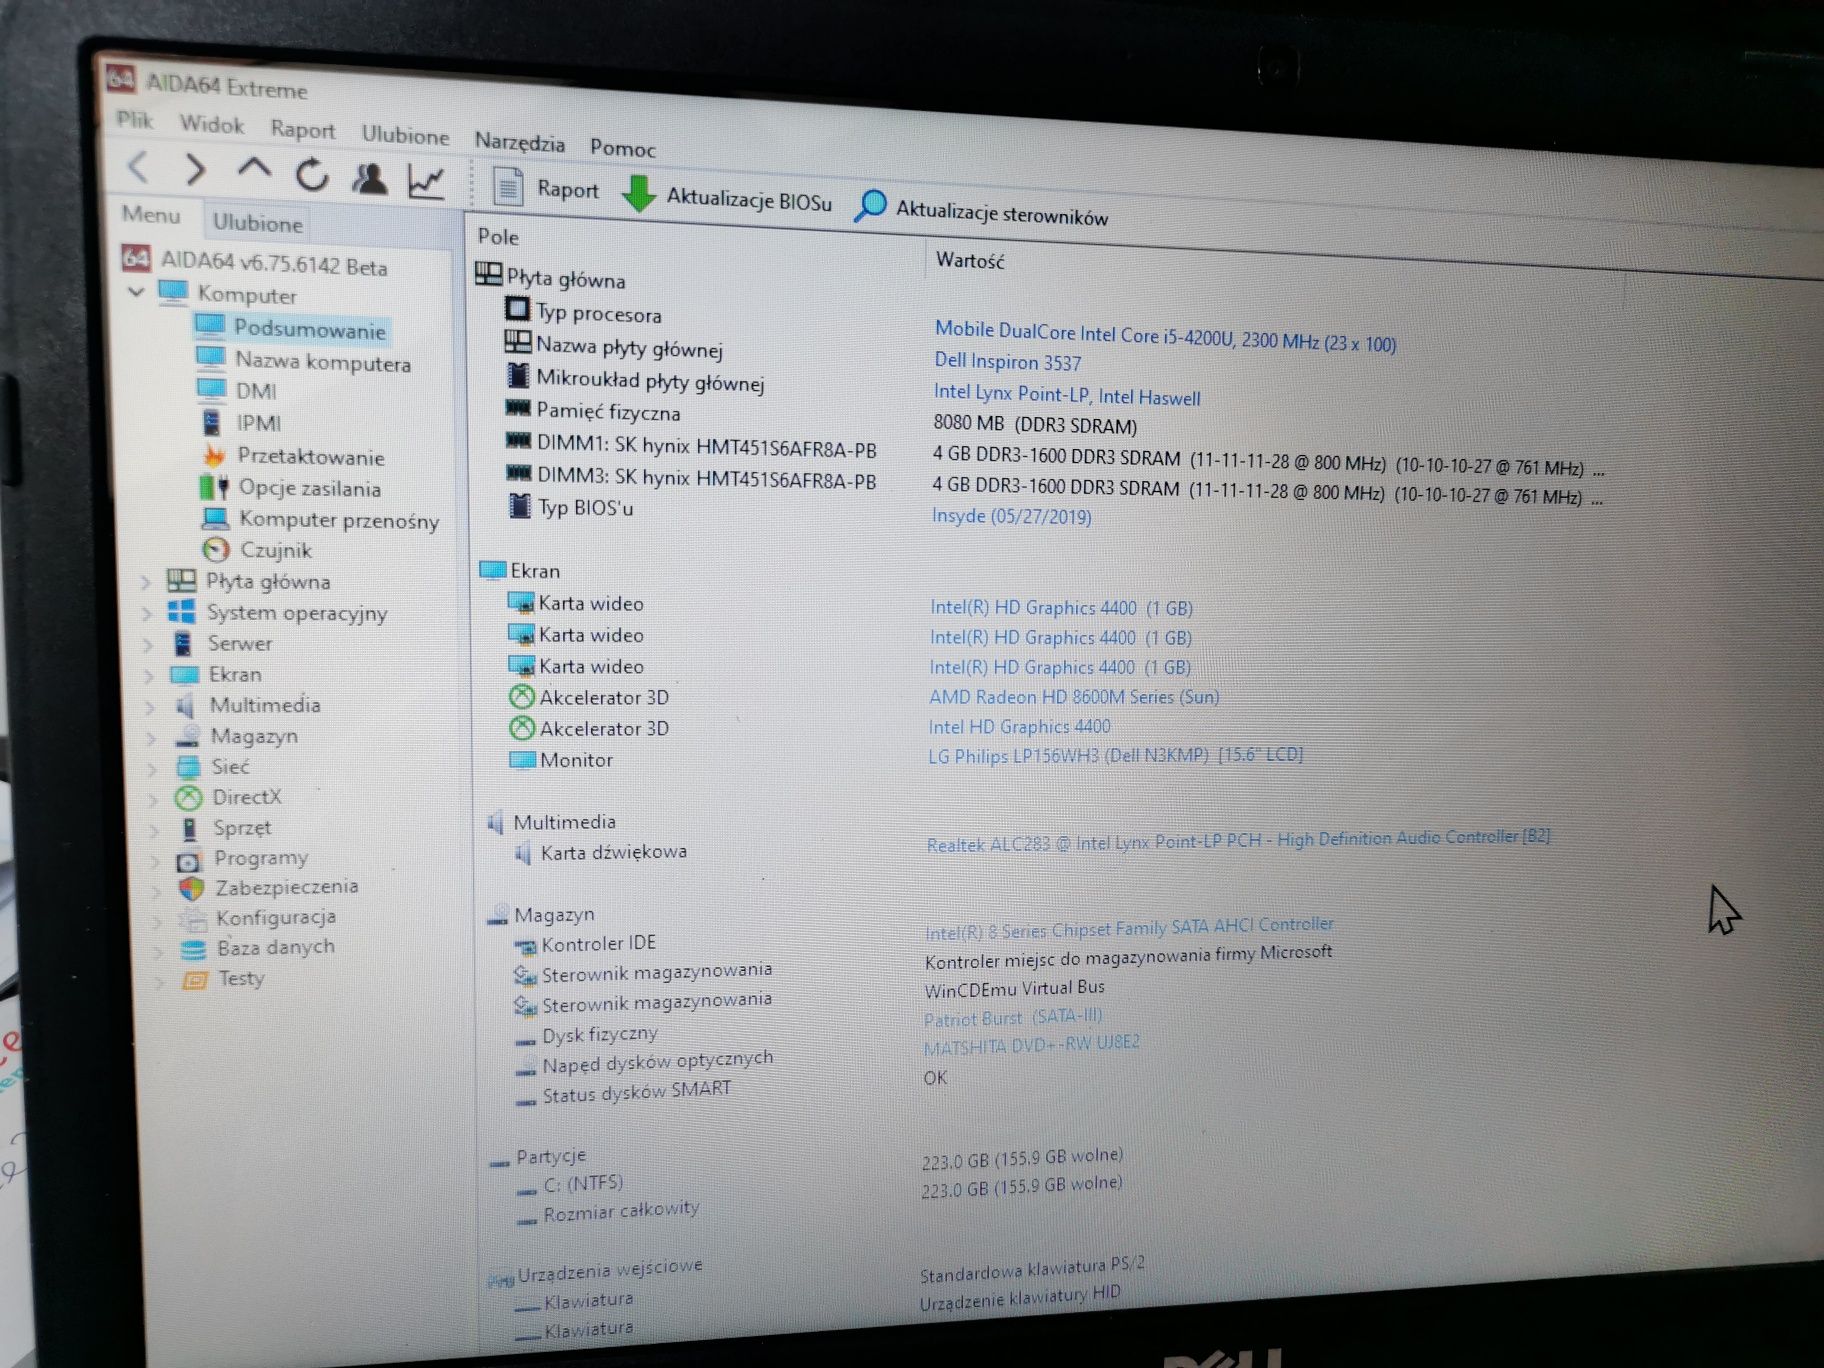Open the Pomoc menu
This screenshot has height=1368, width=1824.
tap(623, 148)
